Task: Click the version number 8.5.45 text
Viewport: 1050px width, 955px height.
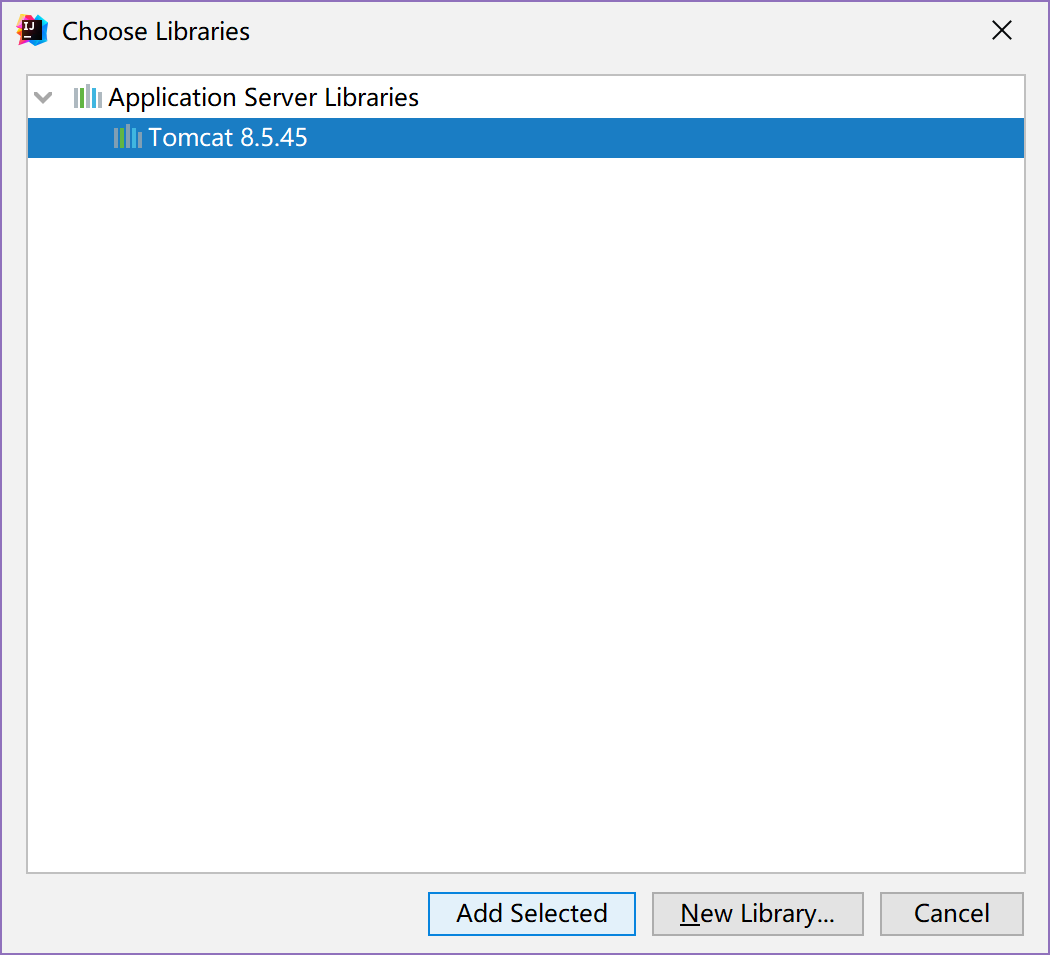Action: (x=274, y=137)
